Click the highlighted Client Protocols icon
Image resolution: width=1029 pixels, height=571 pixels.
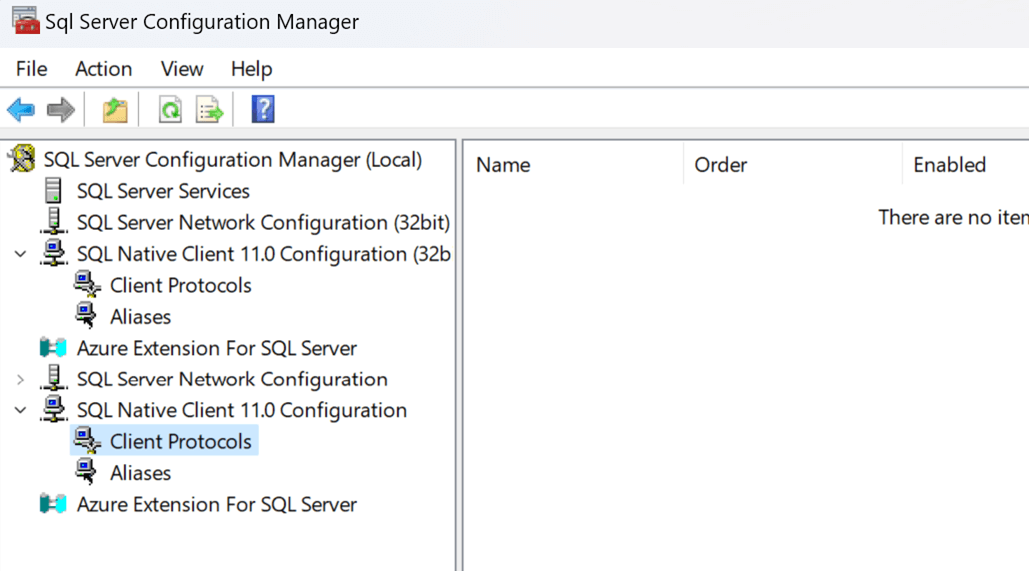tap(87, 441)
